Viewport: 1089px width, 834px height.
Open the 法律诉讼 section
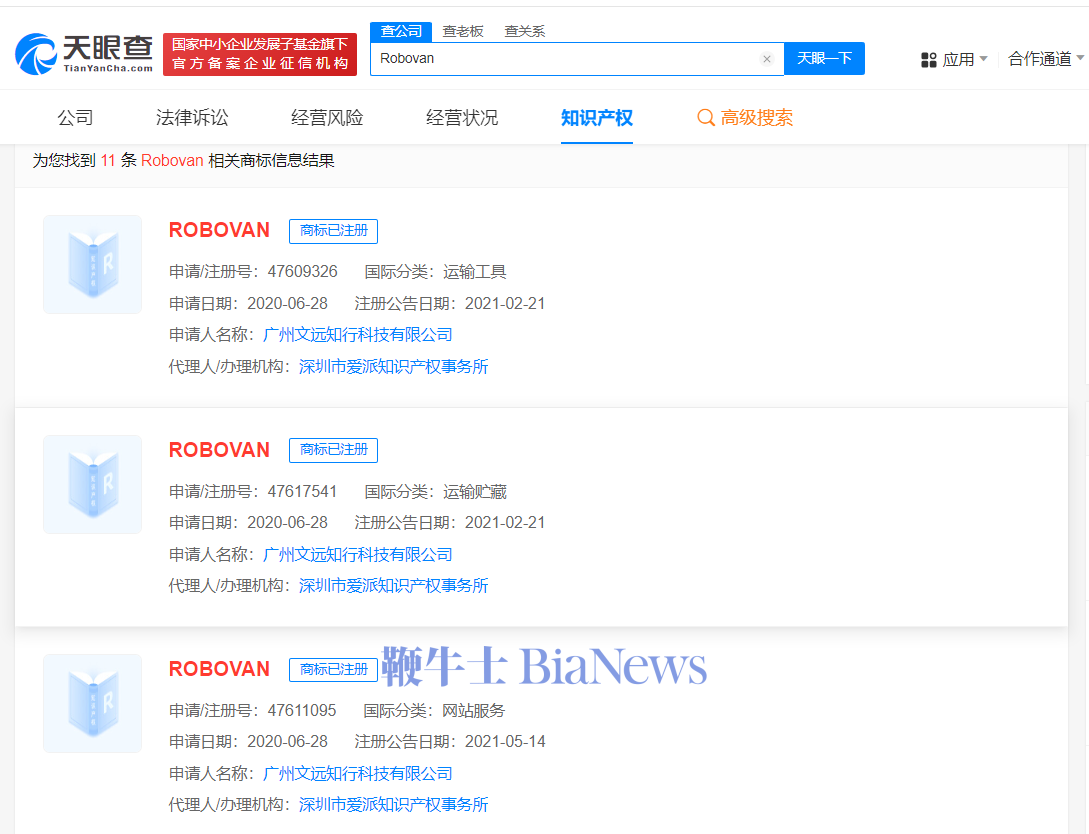[x=193, y=117]
